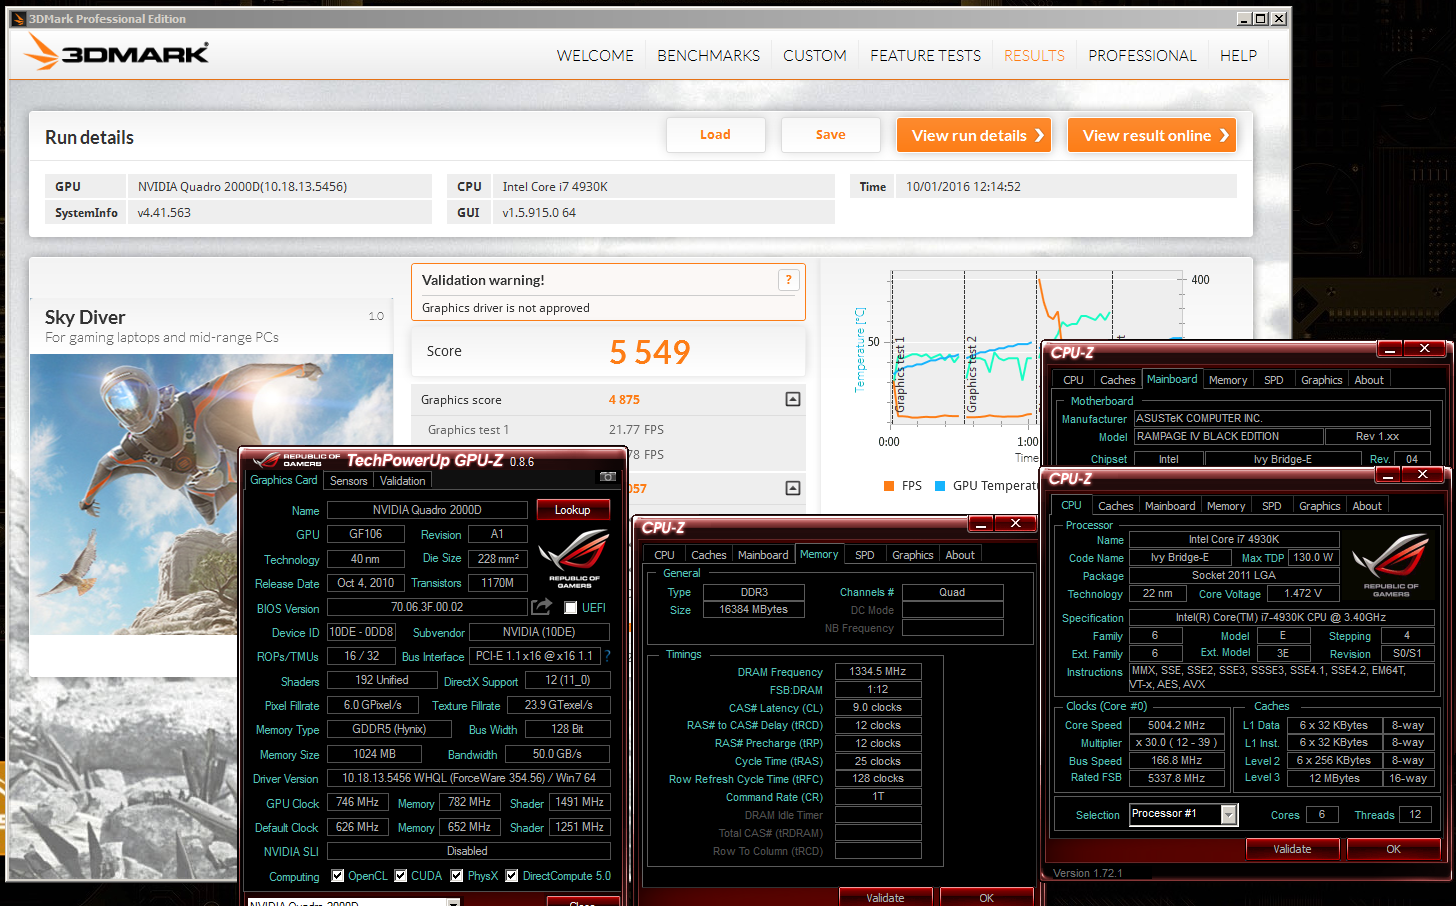Click the DRAM Frequency value 1334.5 MHz
Image resolution: width=1456 pixels, height=906 pixels.
[x=878, y=671]
